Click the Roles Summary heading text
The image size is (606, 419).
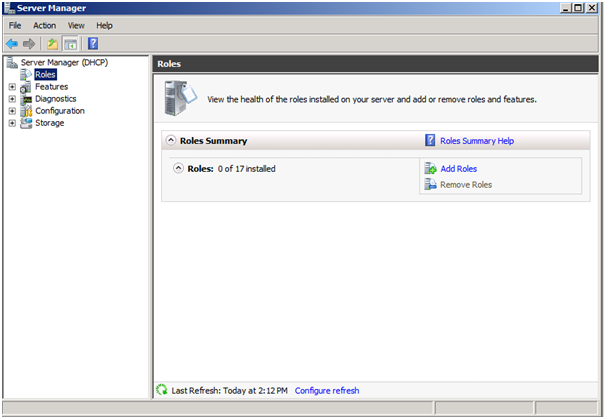point(213,141)
